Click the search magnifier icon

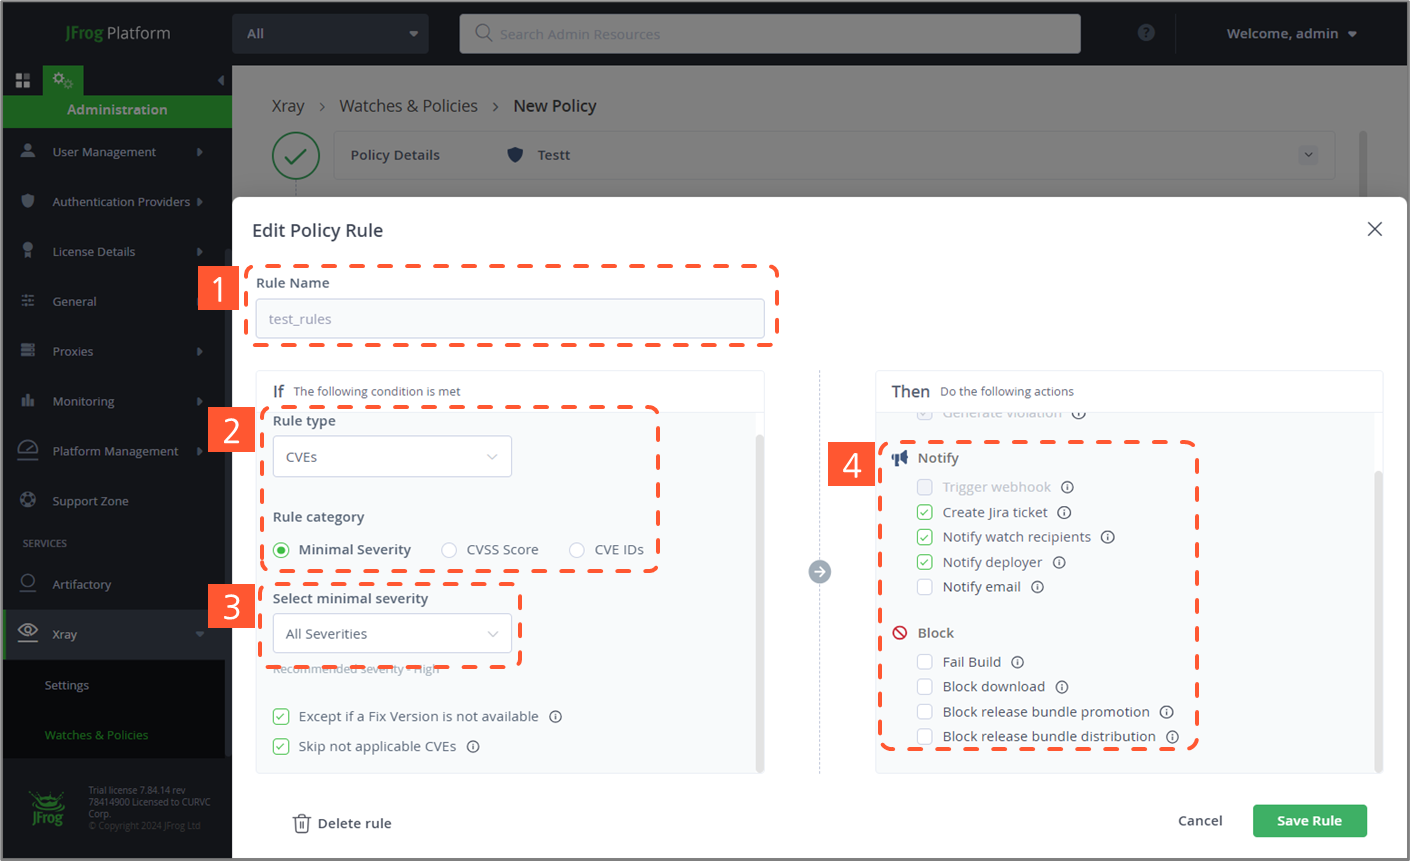483,33
